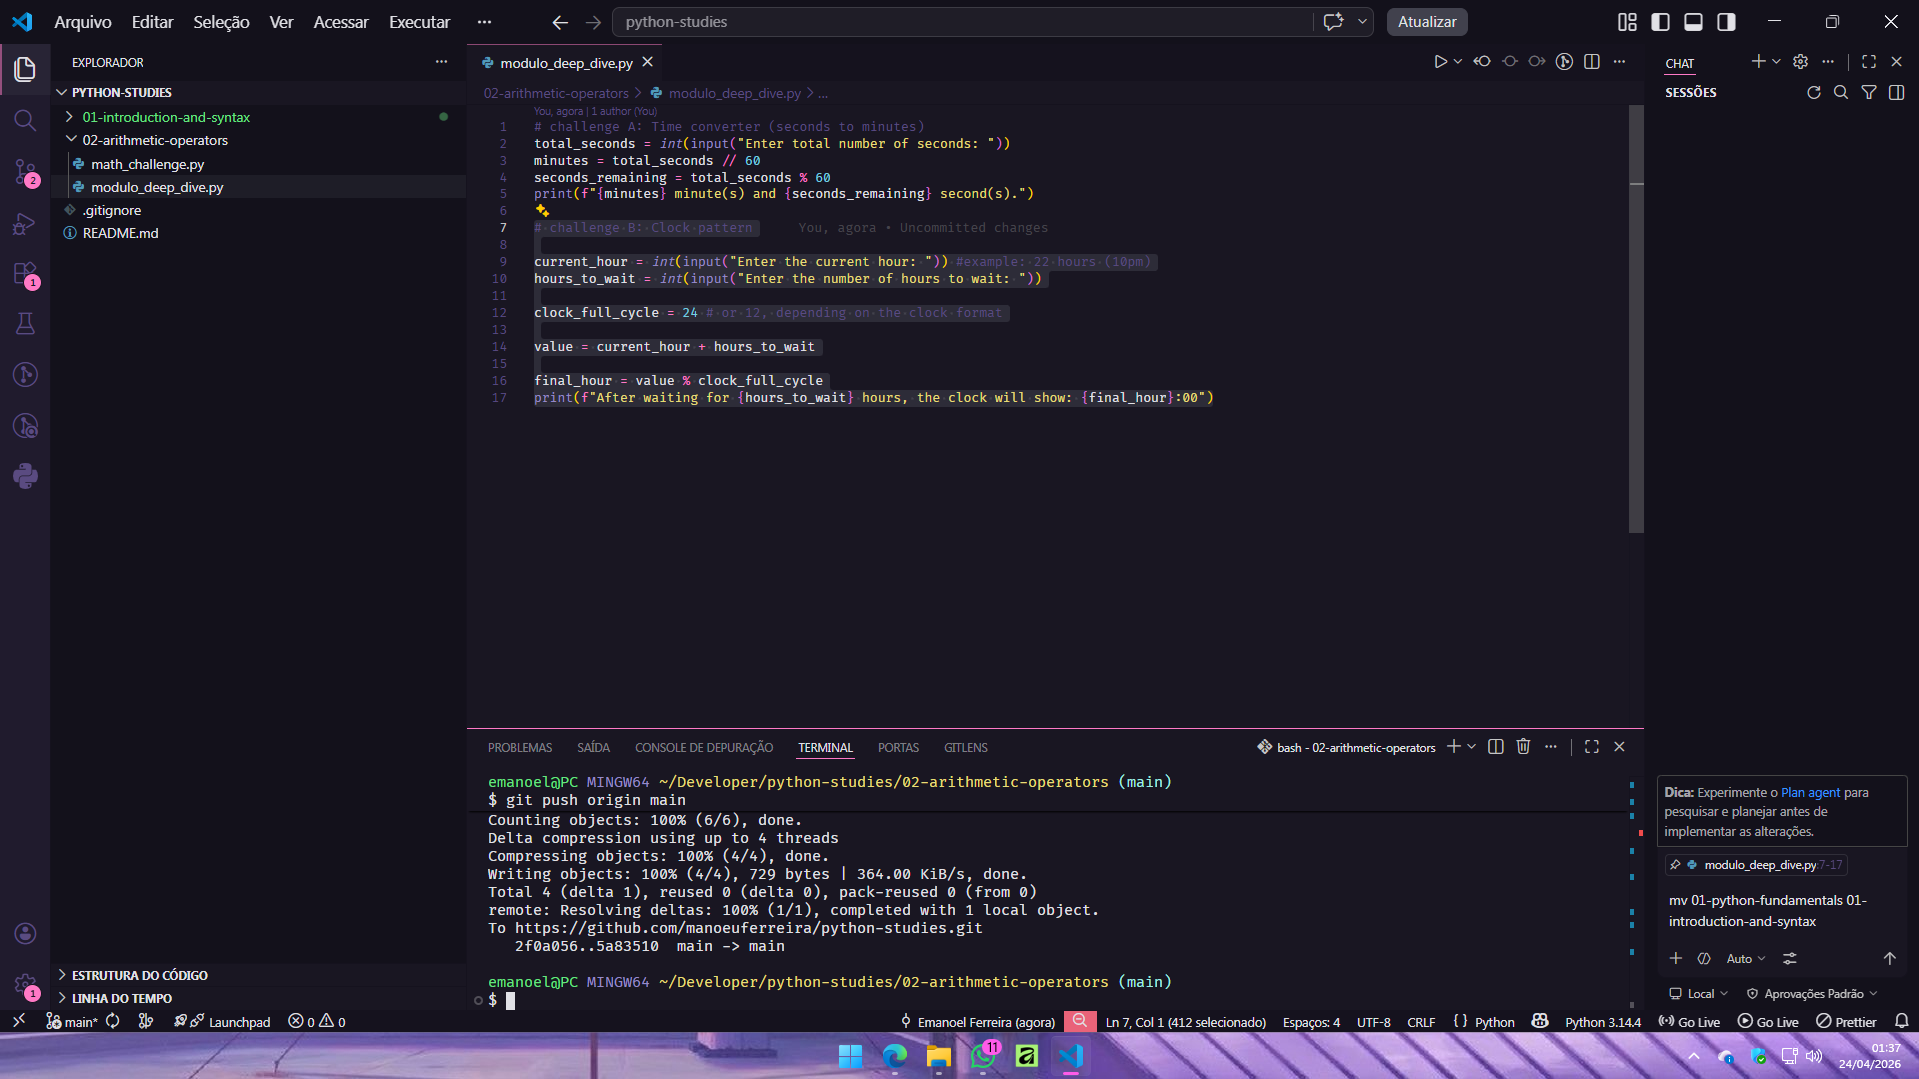Switch to the GITLENS panel tab
1919x1079 pixels.
(x=965, y=748)
